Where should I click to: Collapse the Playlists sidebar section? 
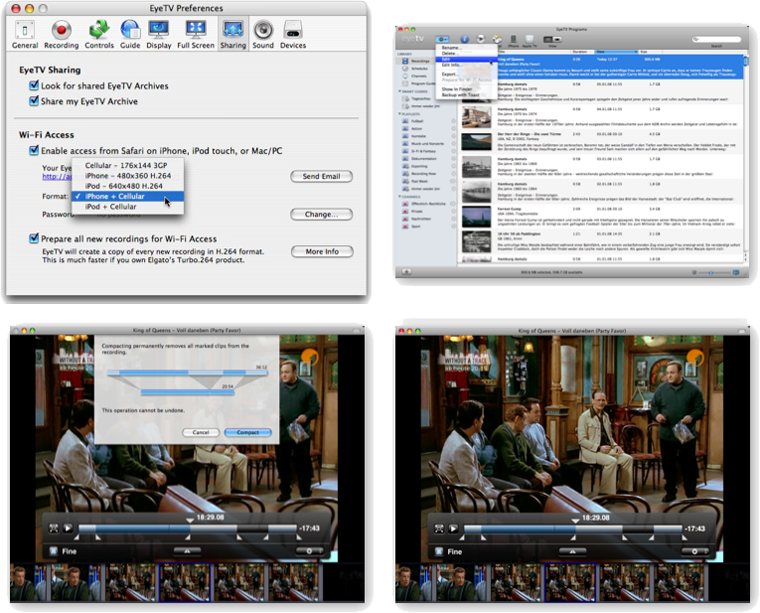coord(399,114)
